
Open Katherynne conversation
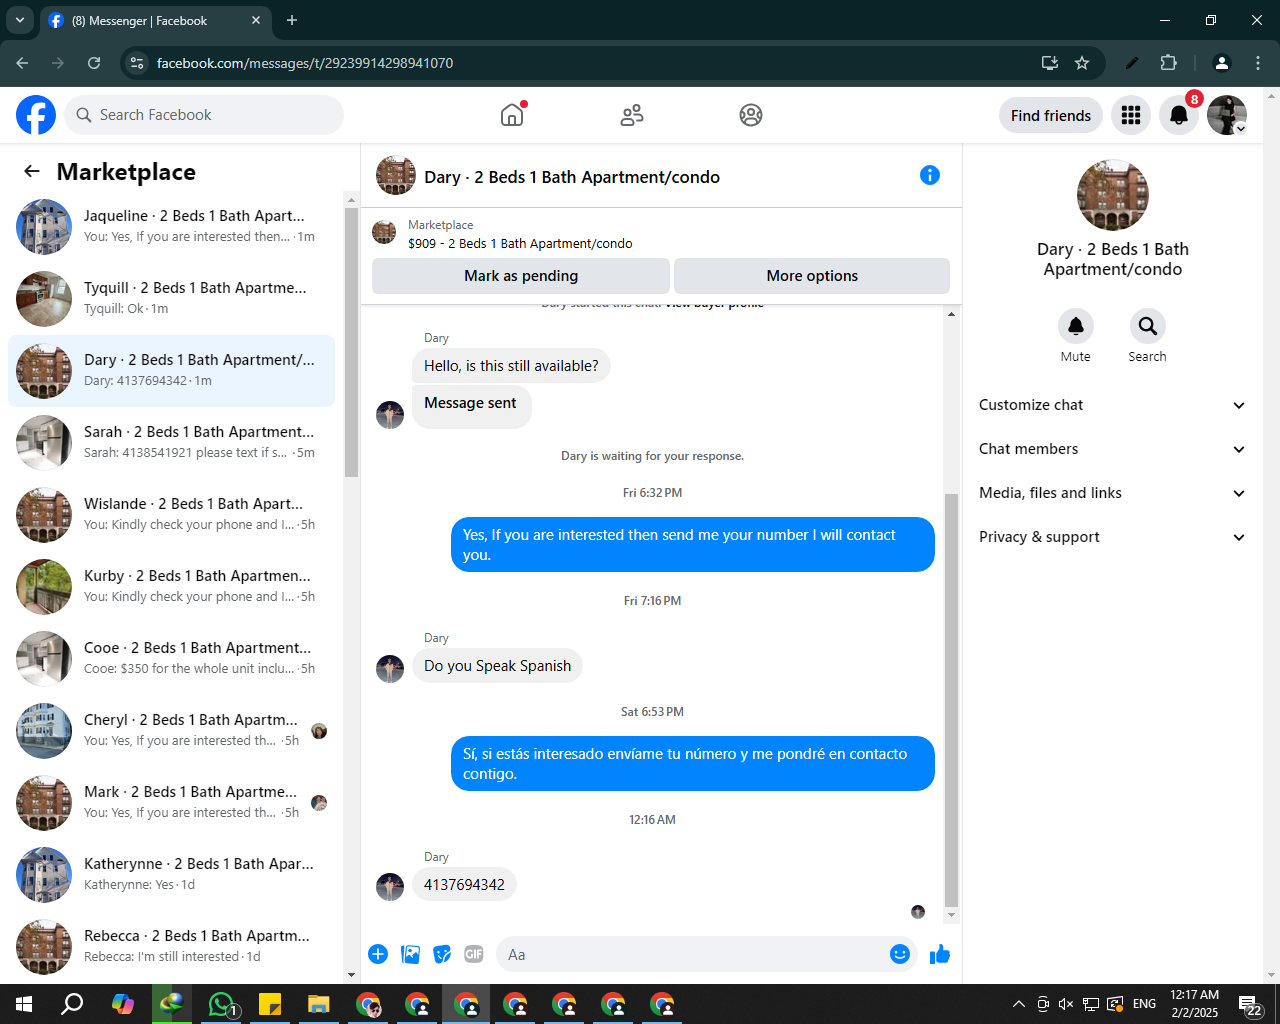(x=171, y=875)
